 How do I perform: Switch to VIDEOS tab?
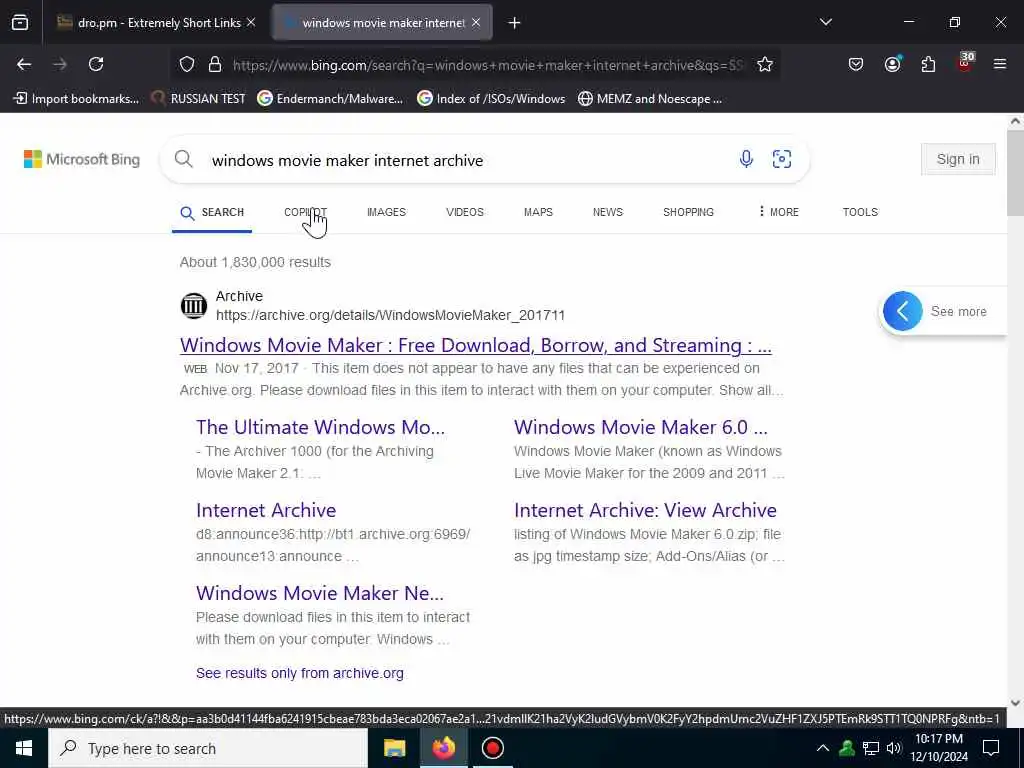tap(464, 212)
